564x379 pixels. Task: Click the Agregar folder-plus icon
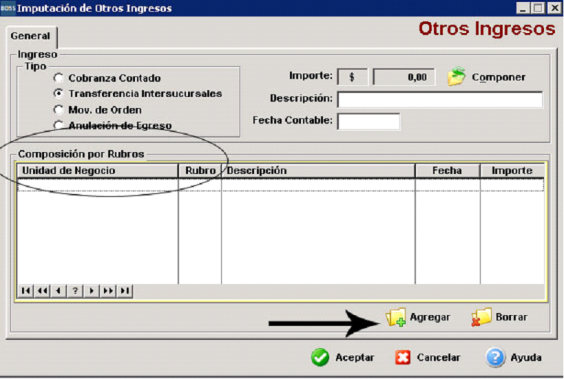[396, 317]
